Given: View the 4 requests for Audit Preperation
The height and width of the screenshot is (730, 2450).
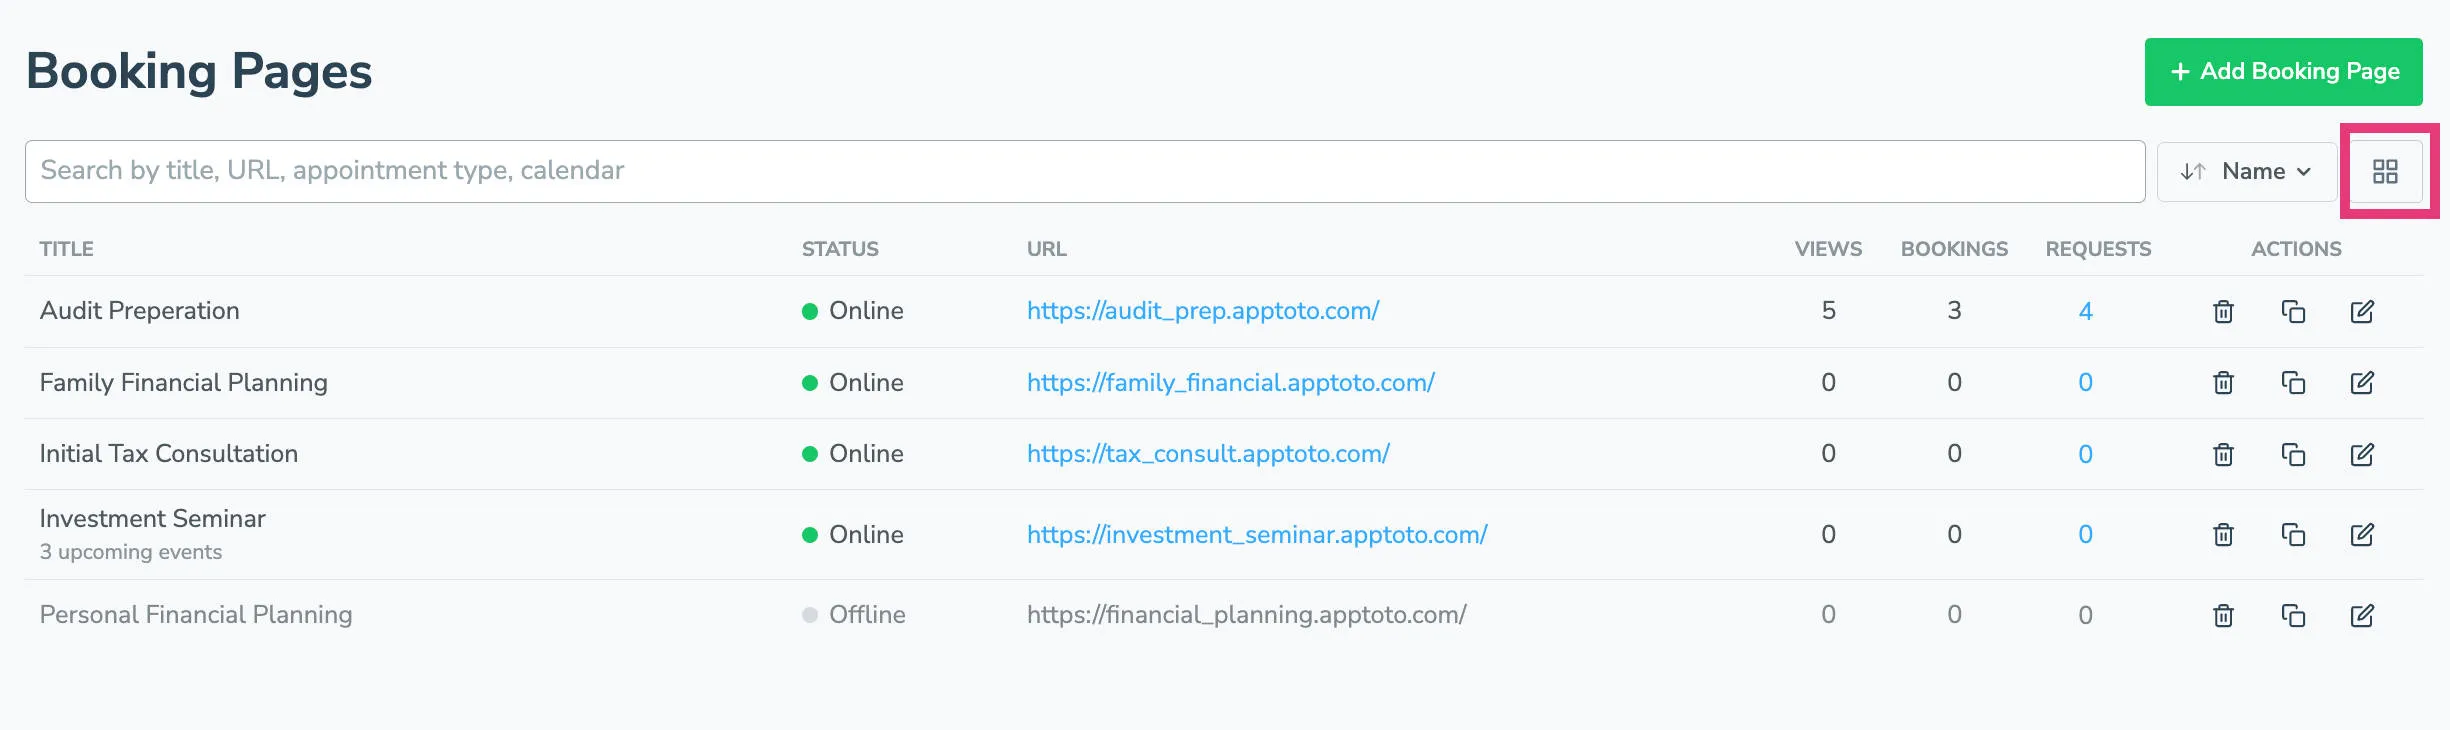Looking at the screenshot, I should [2085, 311].
